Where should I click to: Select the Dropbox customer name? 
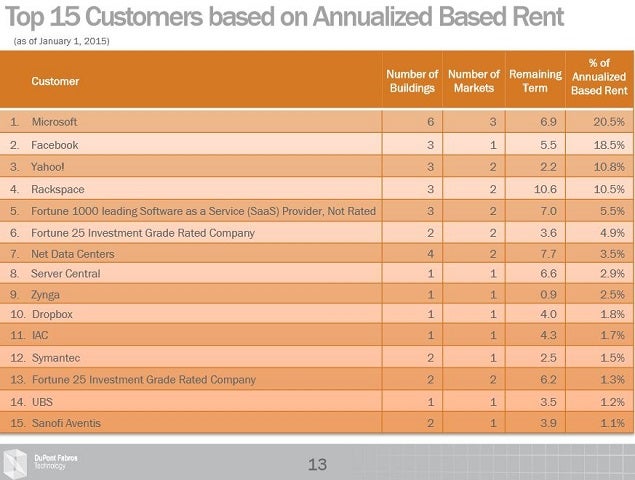point(52,314)
